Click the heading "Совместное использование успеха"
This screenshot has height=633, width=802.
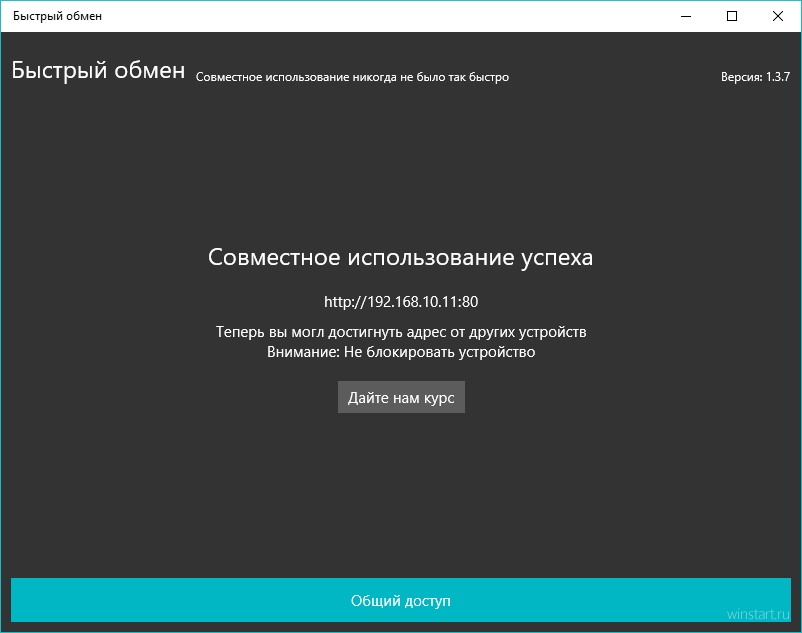[x=400, y=257]
